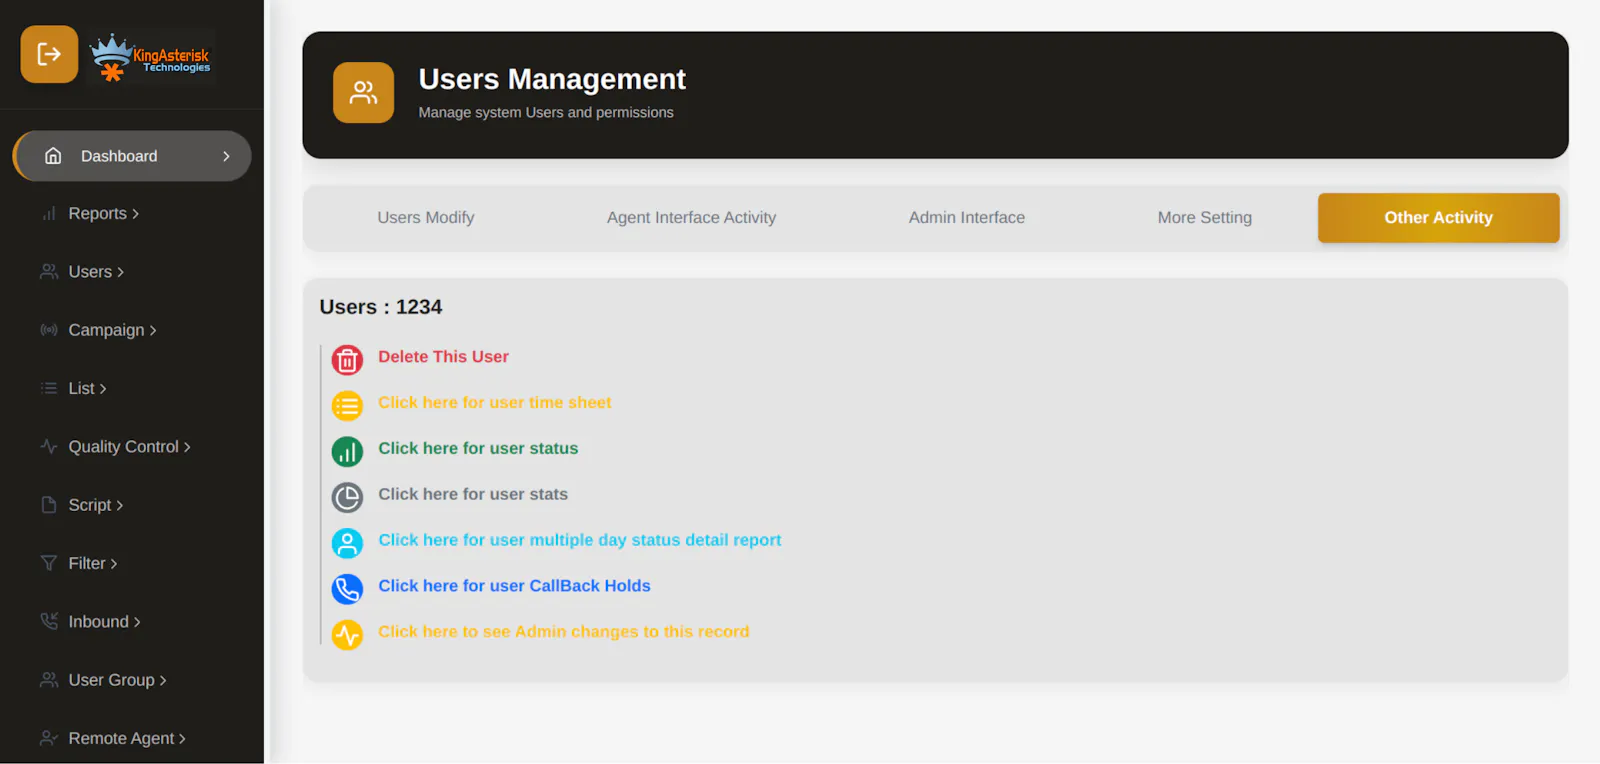
Task: Click the gray user stats pie icon
Action: click(347, 497)
